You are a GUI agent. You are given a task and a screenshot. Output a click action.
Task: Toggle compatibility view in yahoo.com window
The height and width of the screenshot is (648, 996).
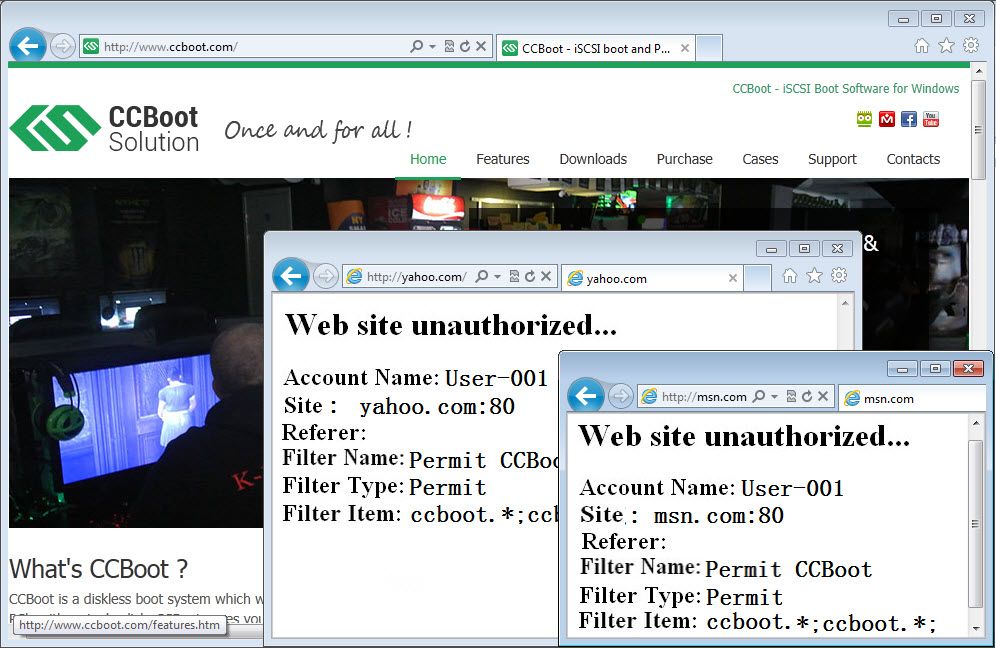coord(515,276)
